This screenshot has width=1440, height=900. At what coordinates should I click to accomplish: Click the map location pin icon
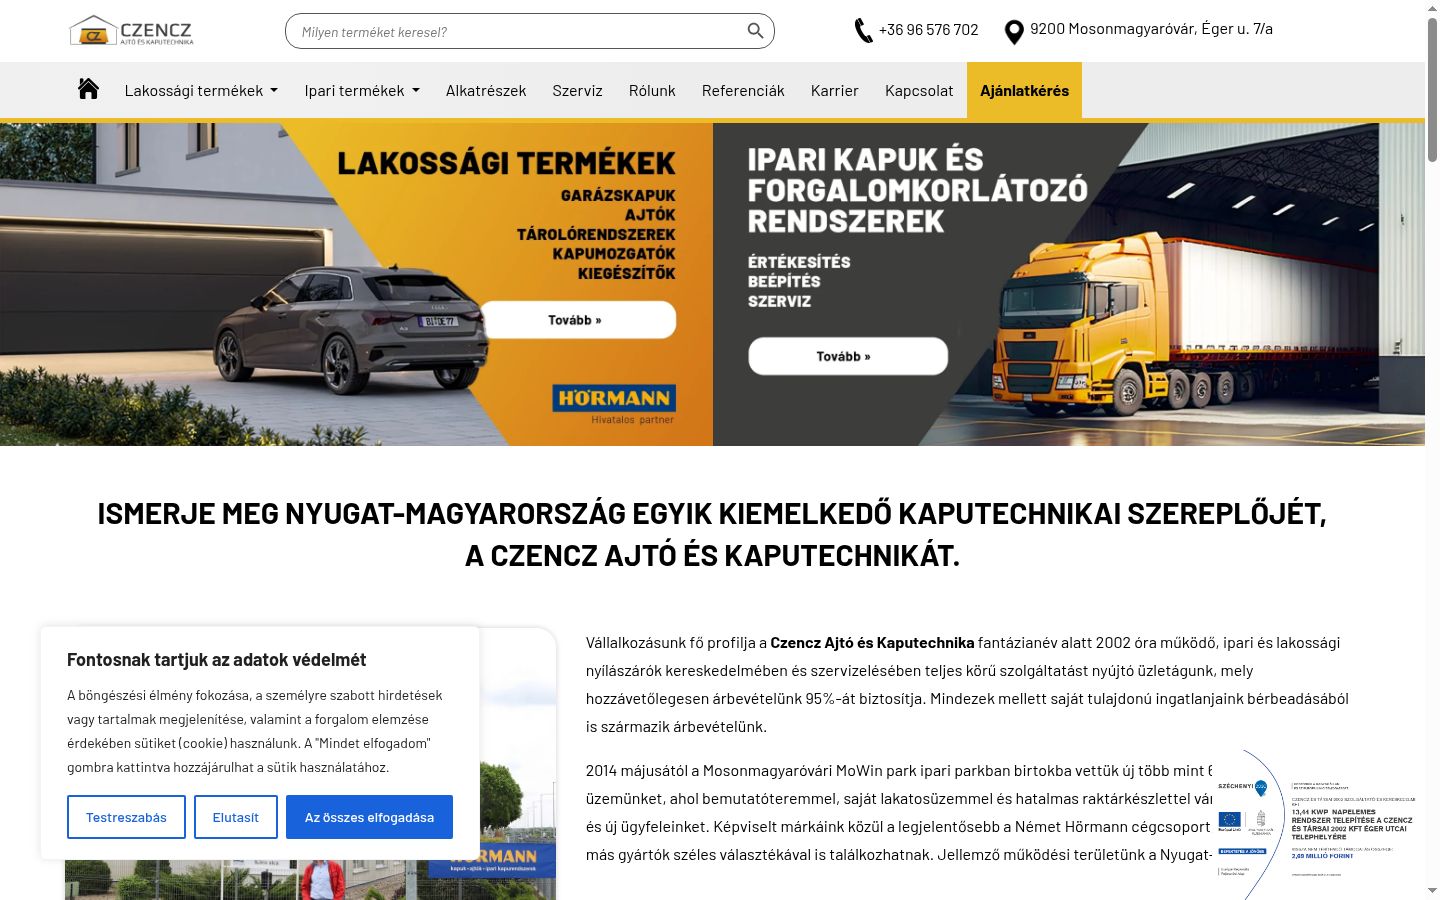(x=1014, y=32)
